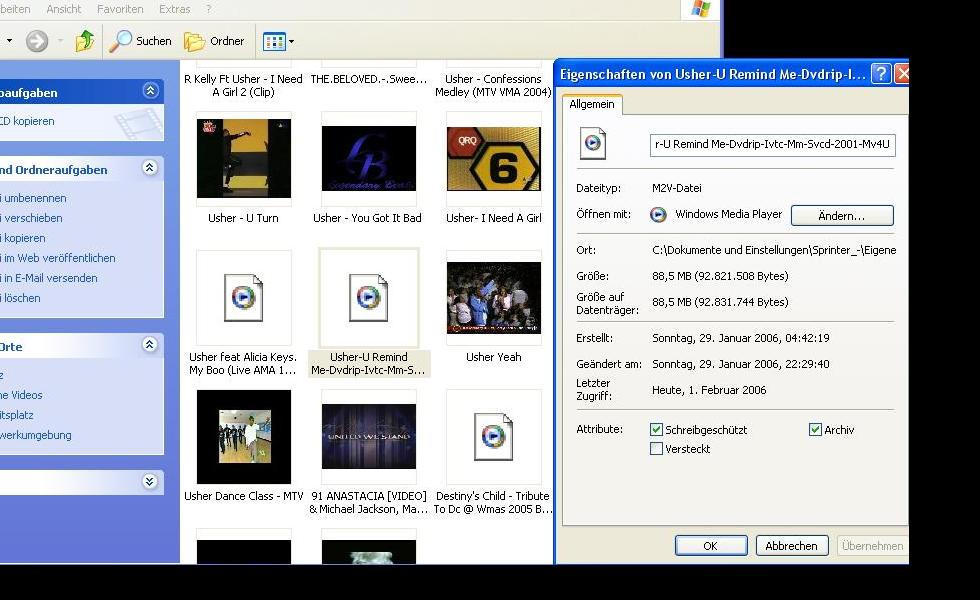Open the view mode dropdown
Image resolution: width=980 pixels, height=600 pixels.
279,41
